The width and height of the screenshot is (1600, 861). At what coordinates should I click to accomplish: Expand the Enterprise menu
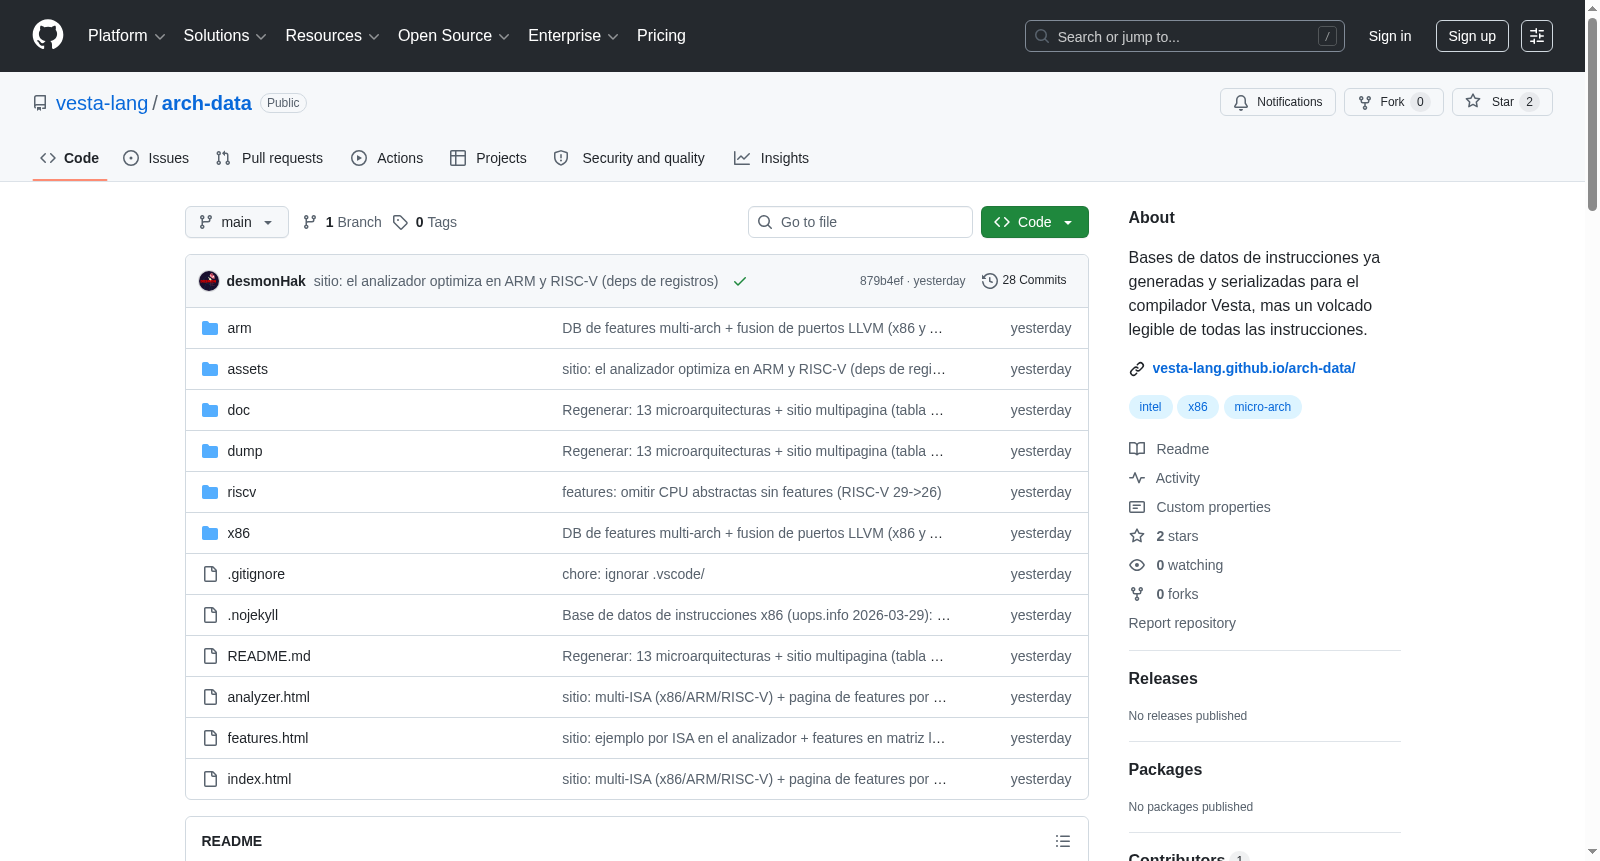(x=573, y=36)
